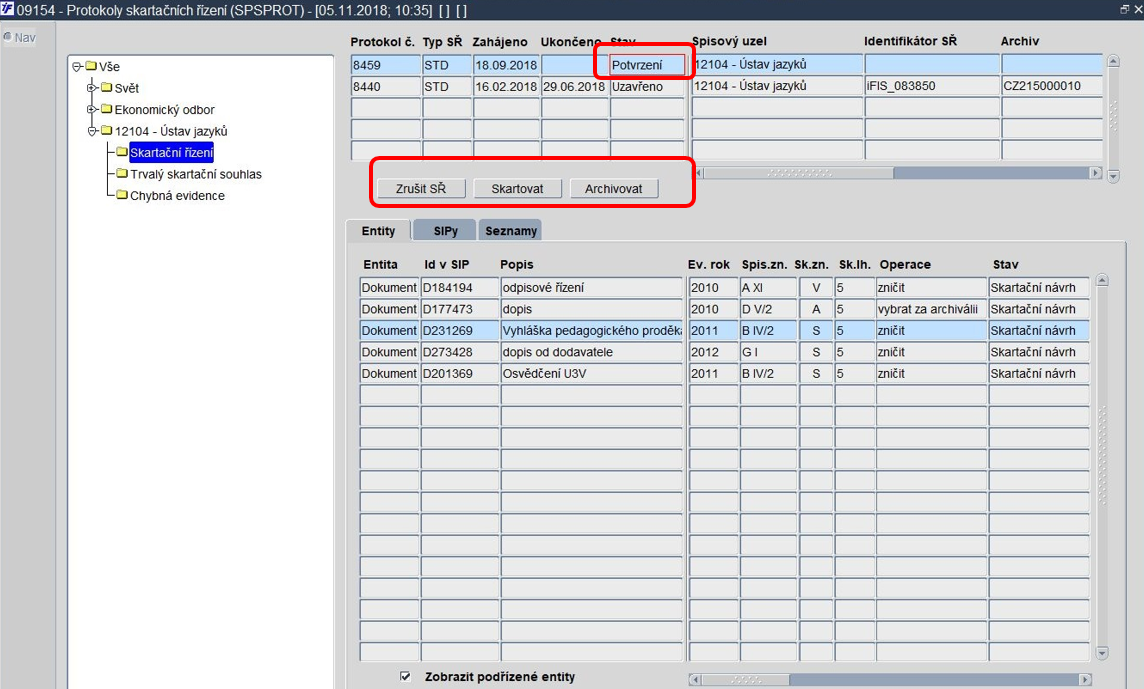Switch to the SIPy tab

(x=445, y=231)
